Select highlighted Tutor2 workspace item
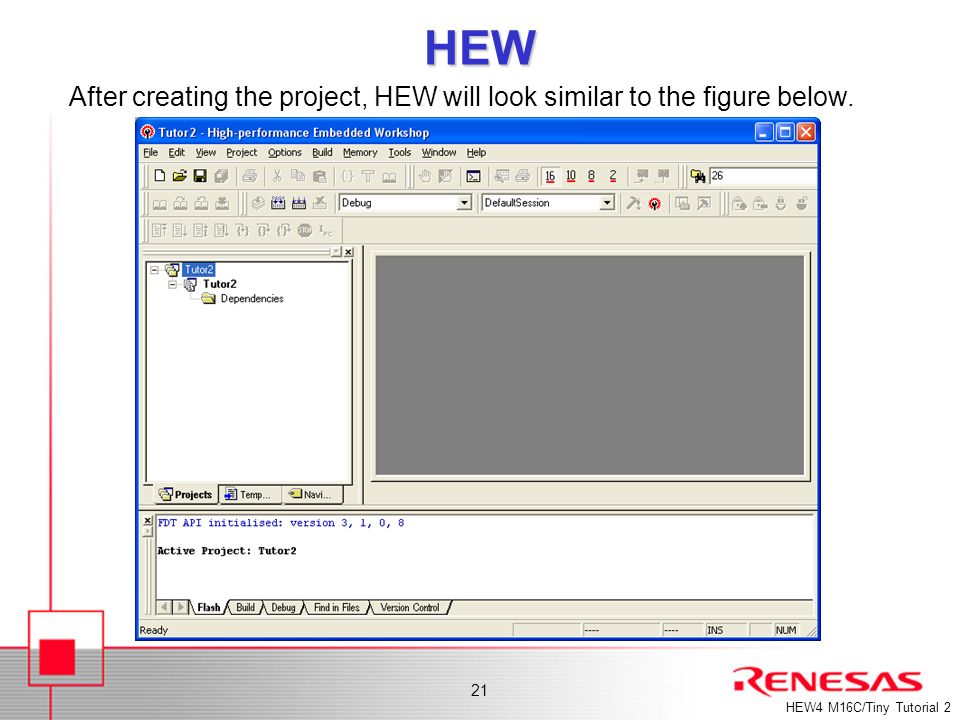The image size is (960, 720). 199,269
